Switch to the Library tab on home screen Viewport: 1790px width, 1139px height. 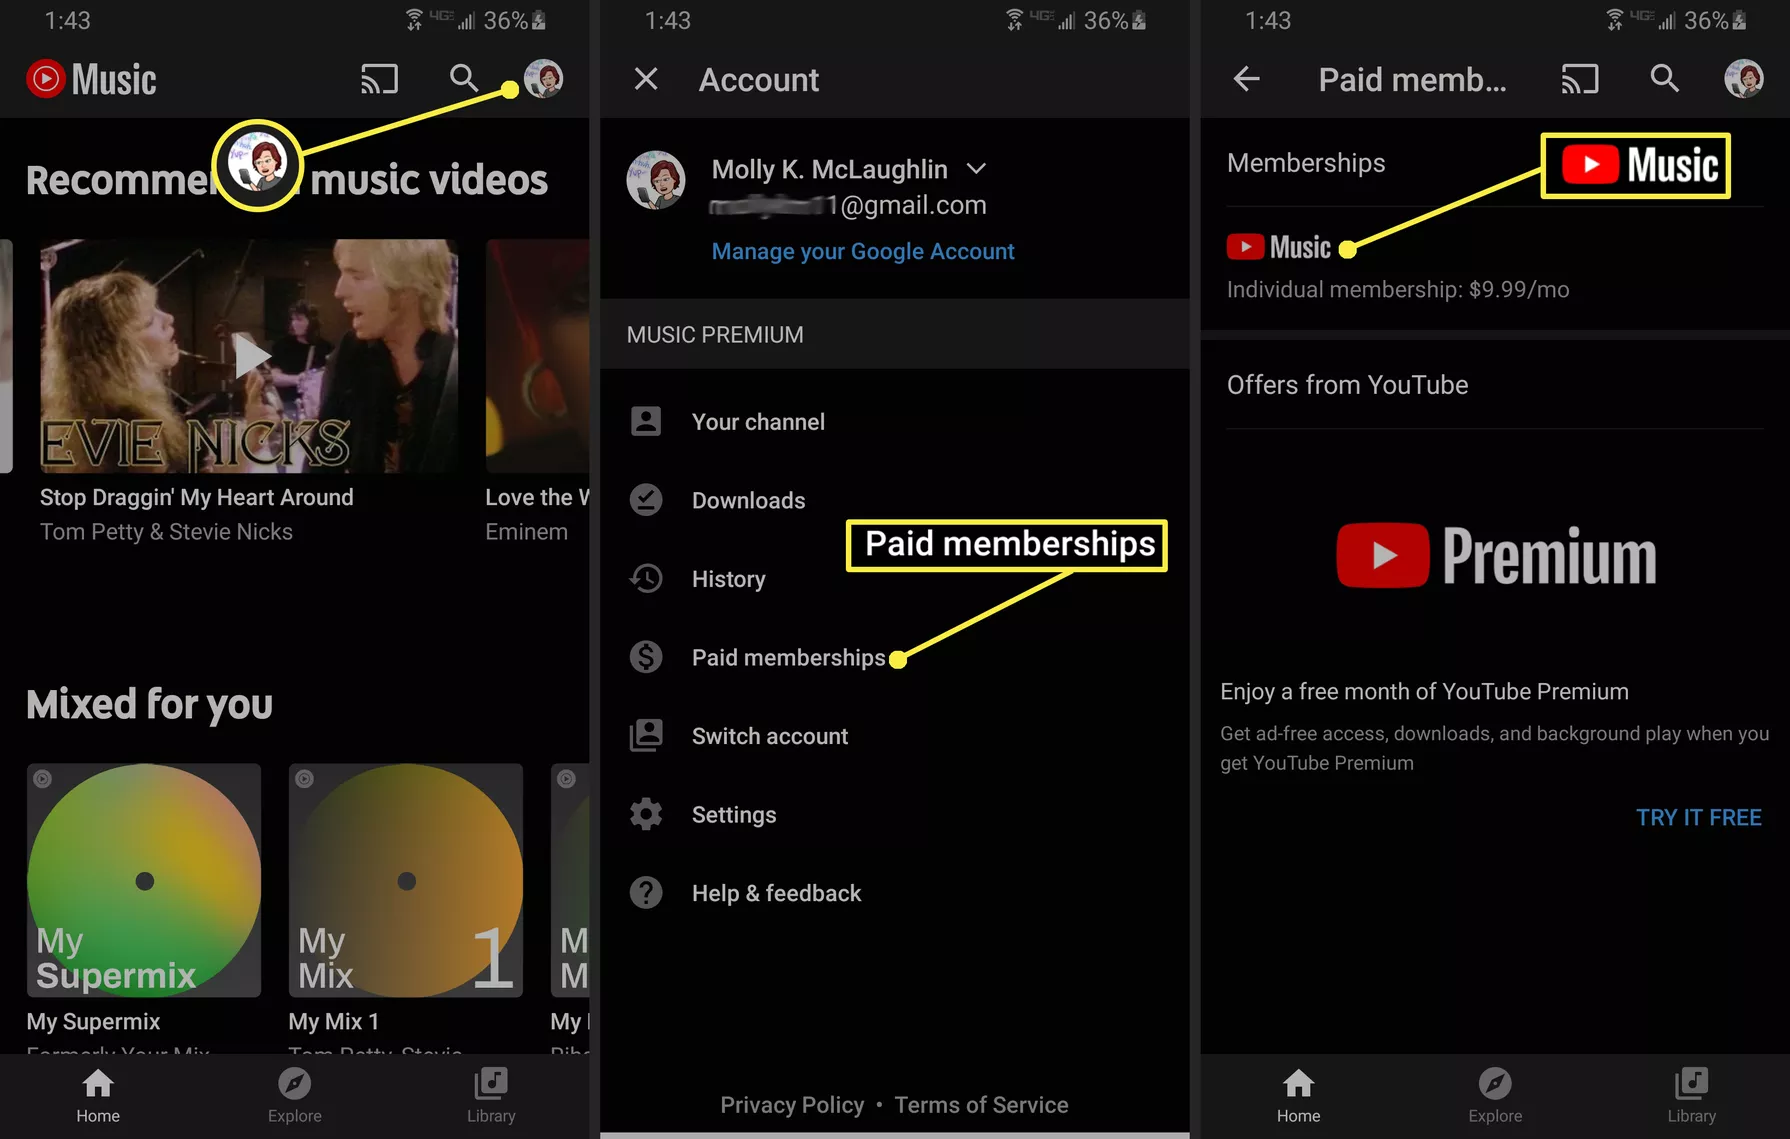coord(491,1095)
